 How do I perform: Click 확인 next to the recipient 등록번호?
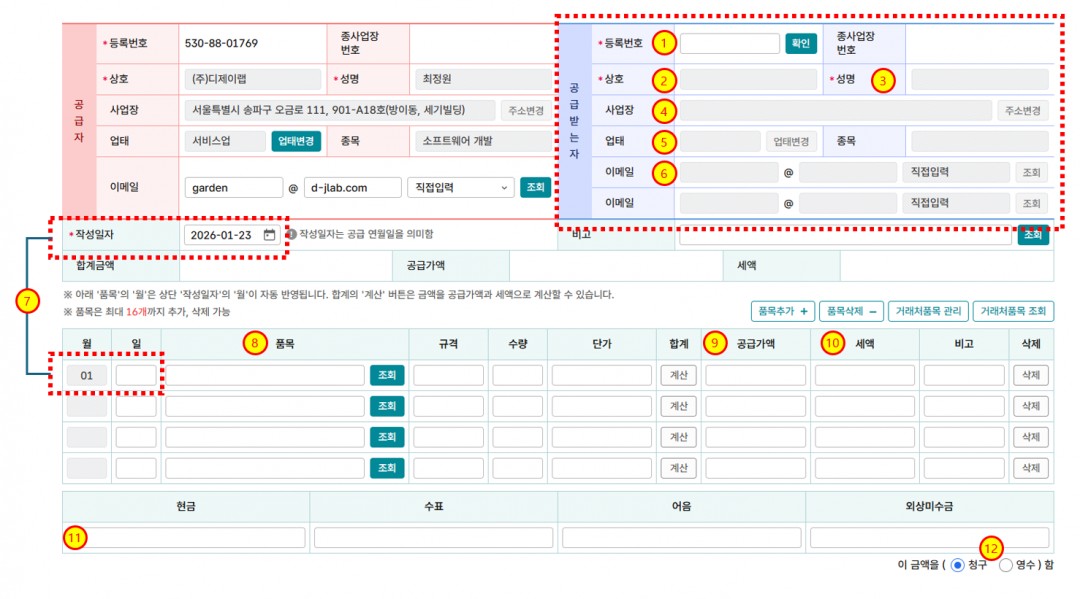coord(801,43)
